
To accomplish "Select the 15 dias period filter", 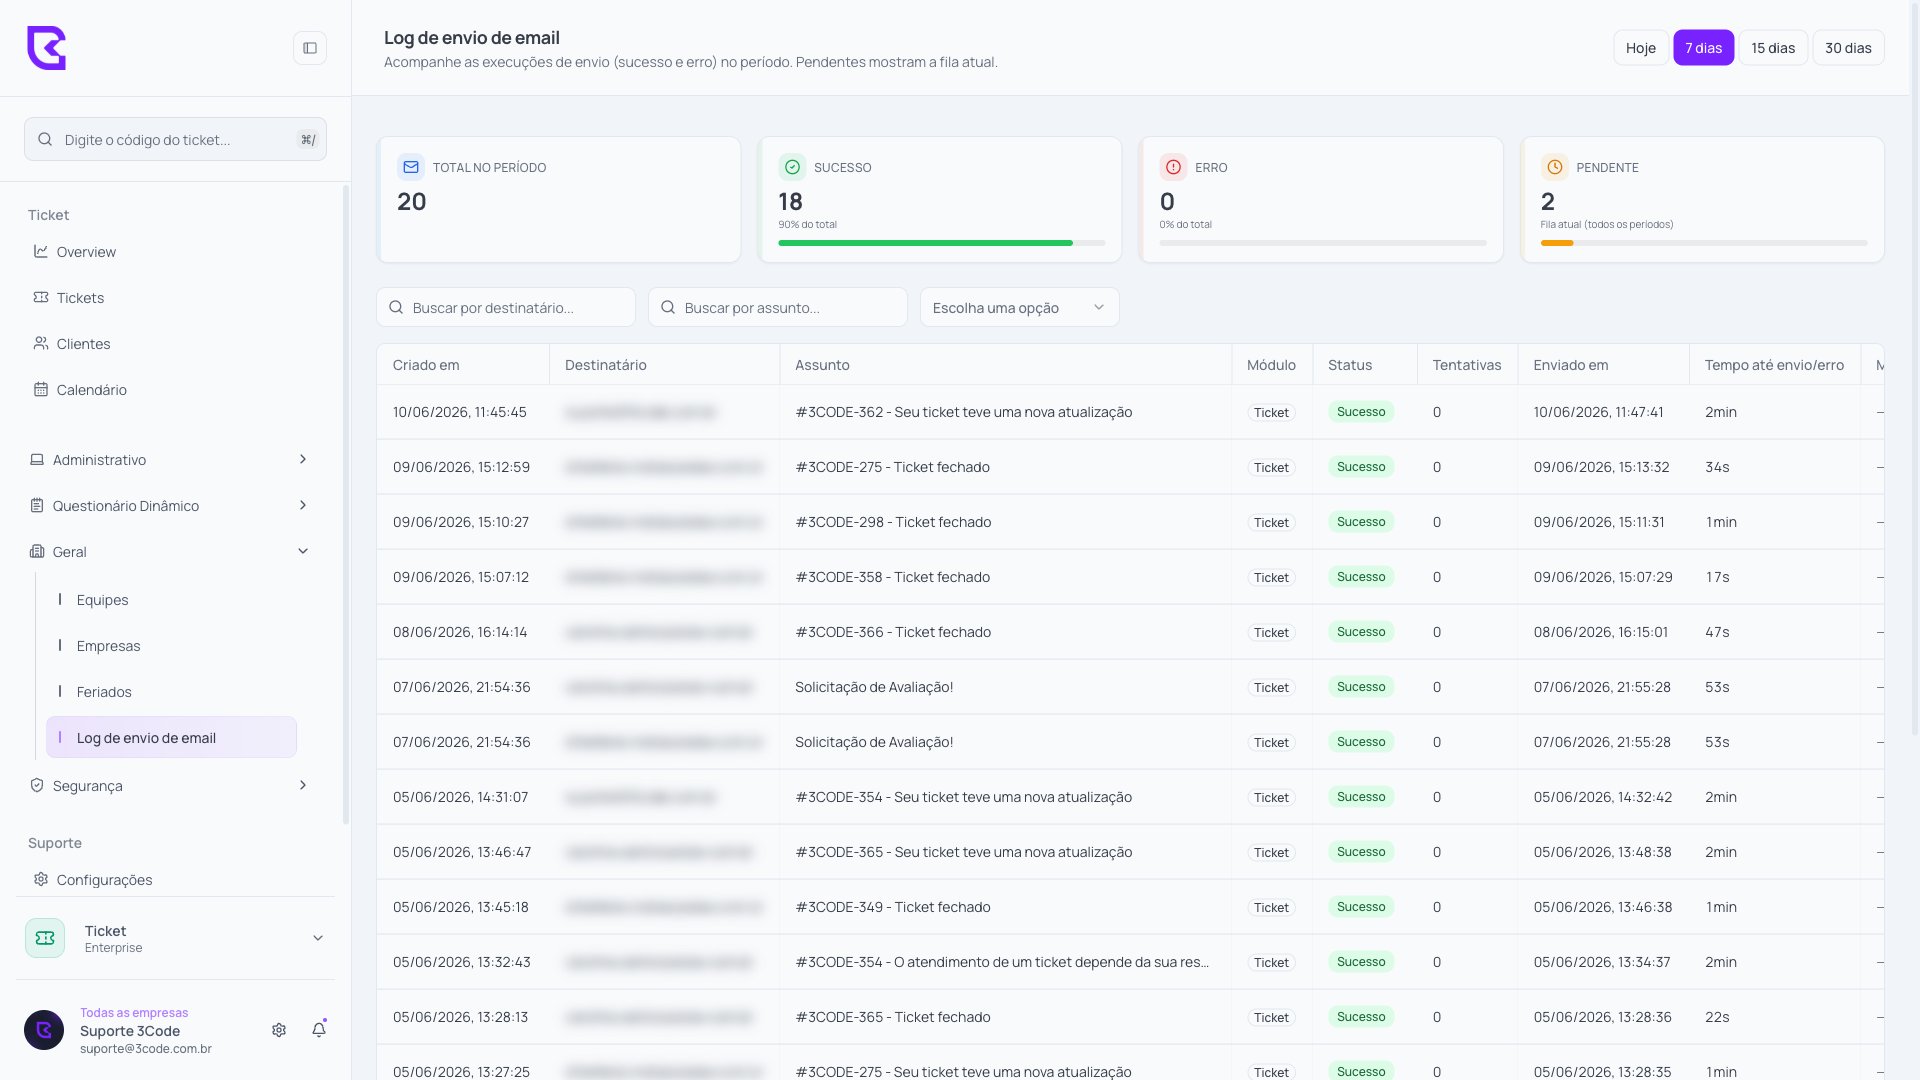I will click(1772, 48).
